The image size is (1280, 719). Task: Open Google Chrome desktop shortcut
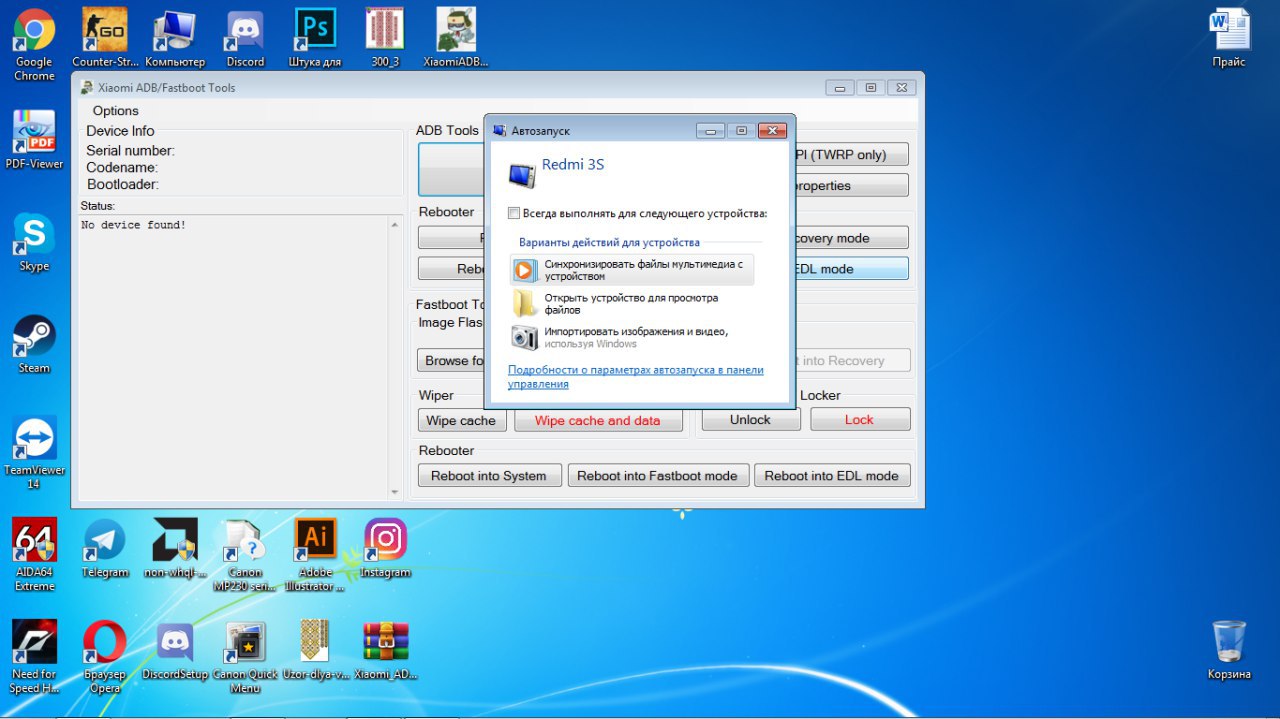[34, 45]
